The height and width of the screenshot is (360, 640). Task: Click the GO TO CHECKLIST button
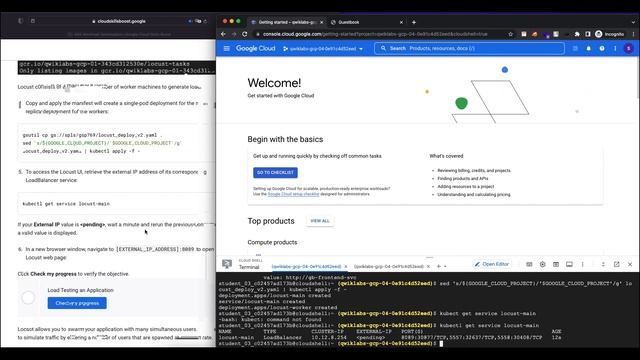click(275, 173)
